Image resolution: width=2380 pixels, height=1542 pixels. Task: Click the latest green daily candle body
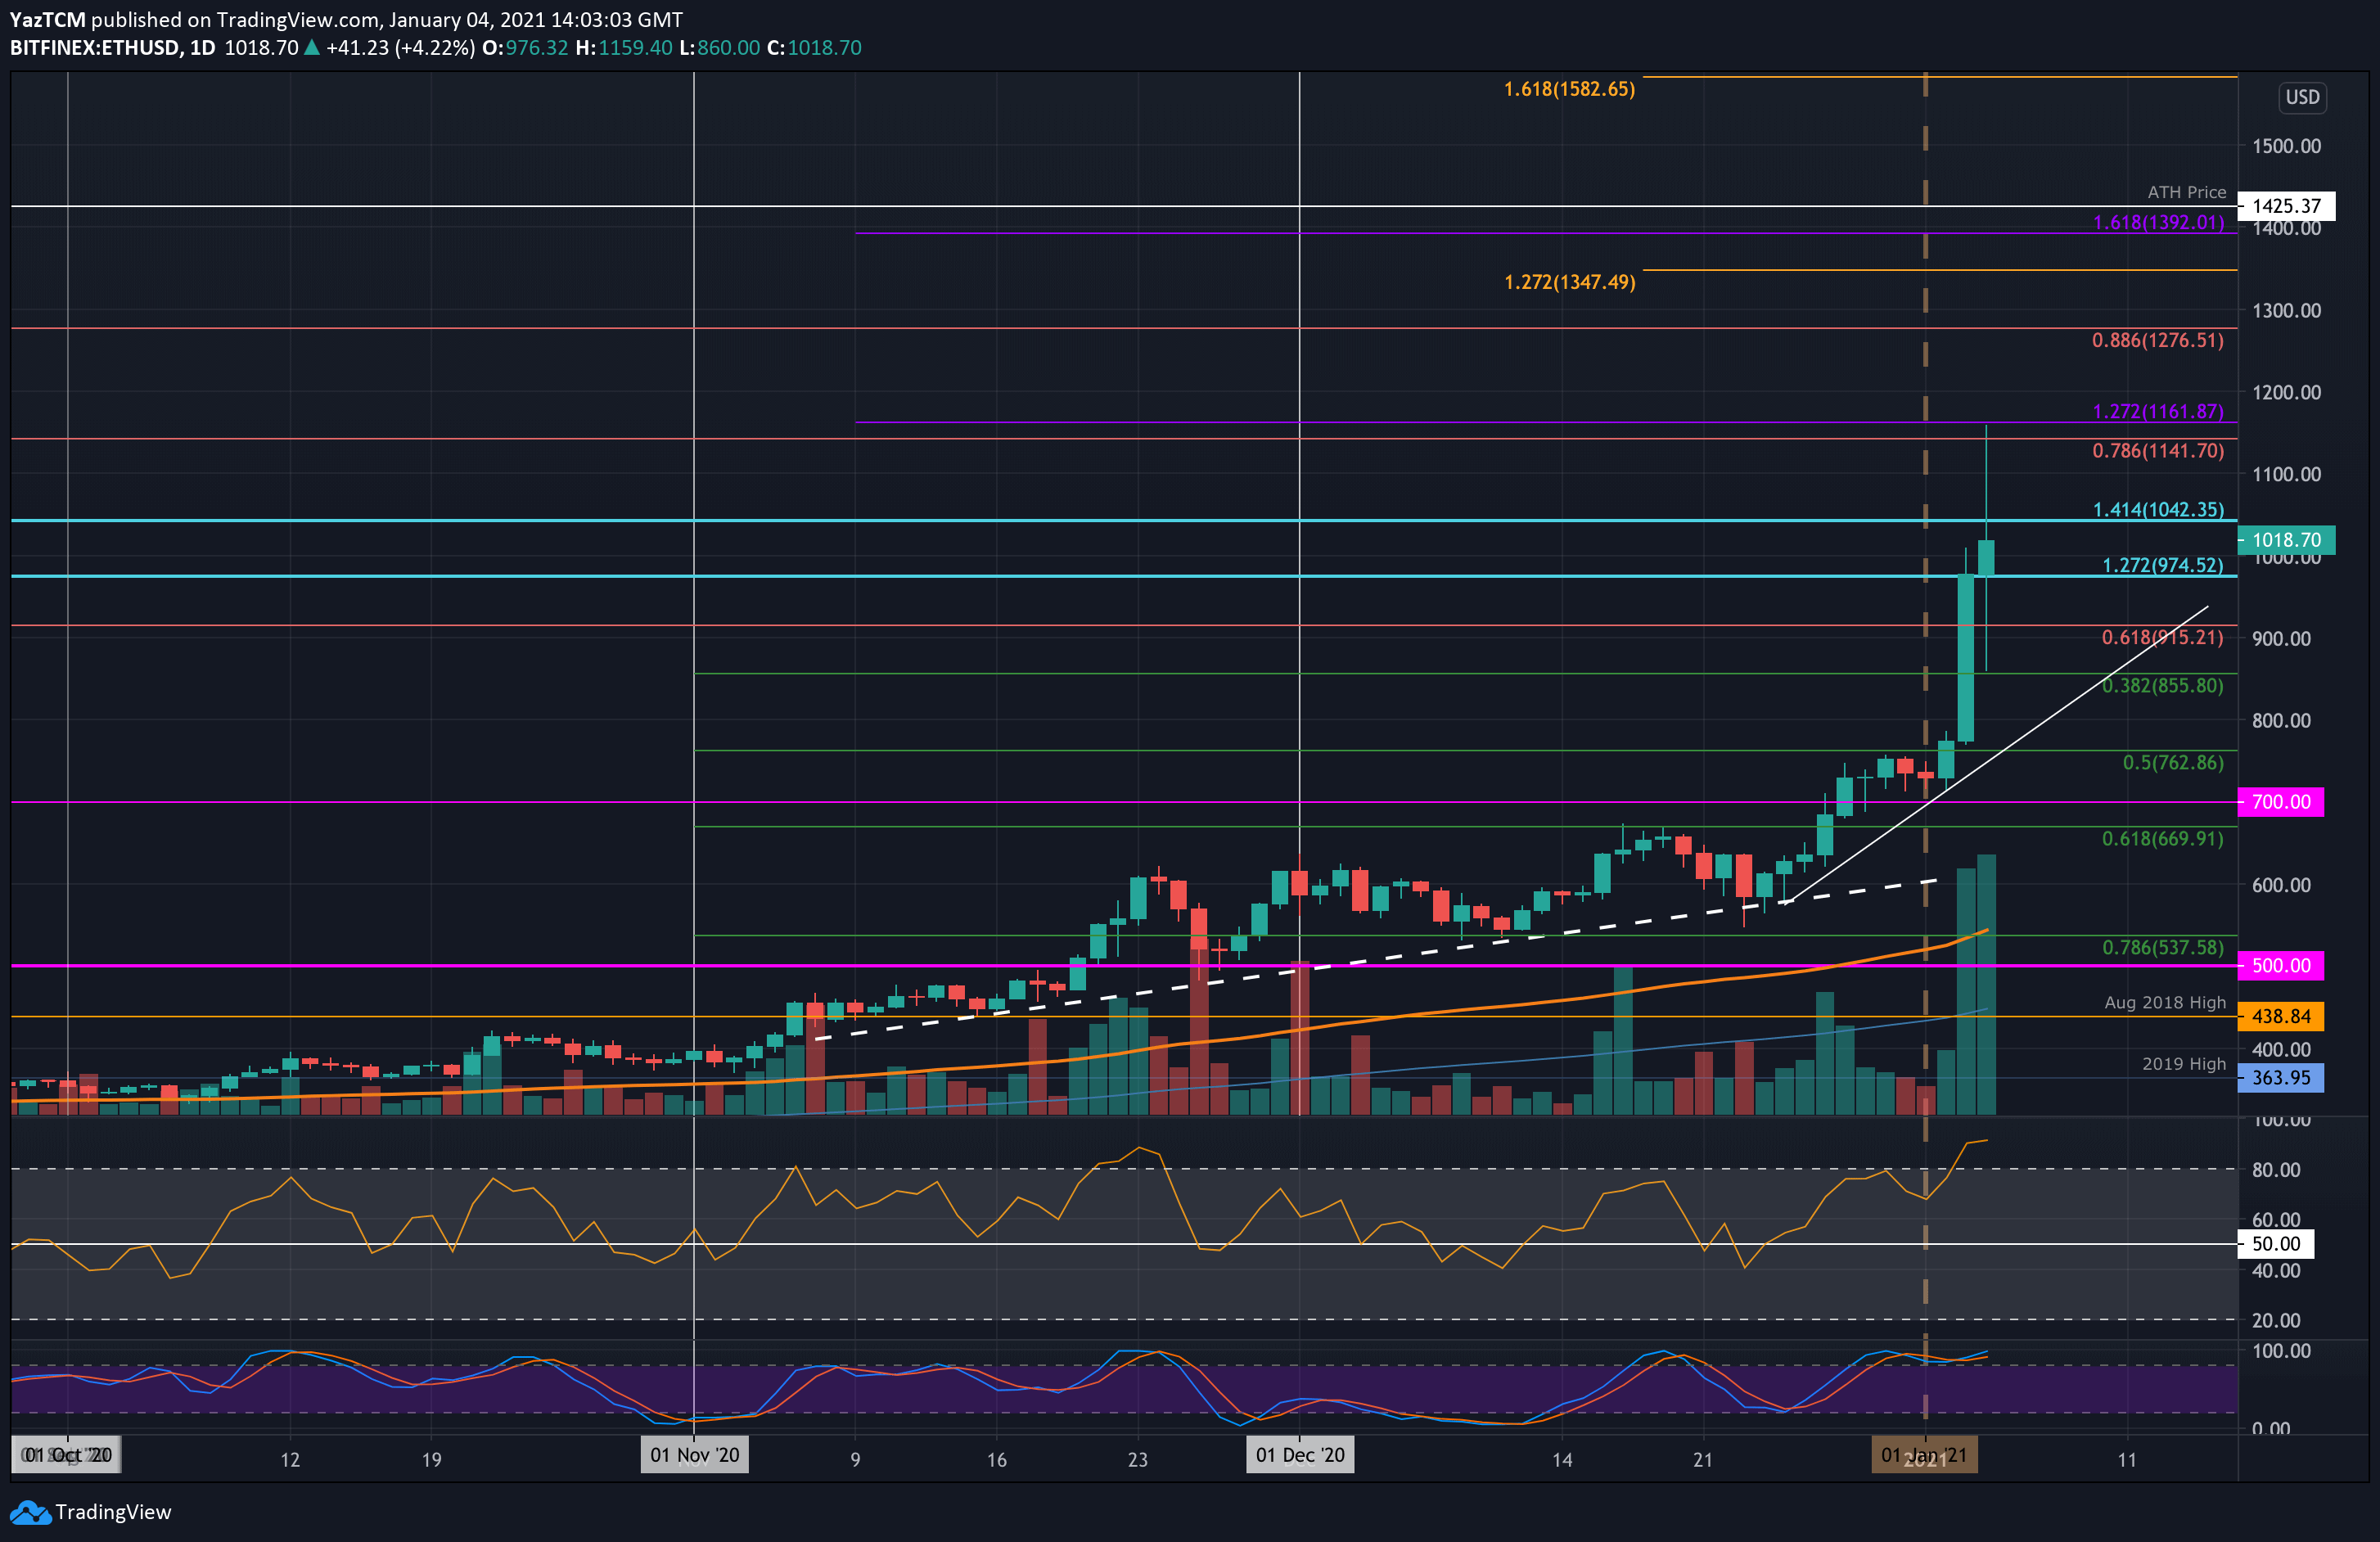(x=1986, y=558)
